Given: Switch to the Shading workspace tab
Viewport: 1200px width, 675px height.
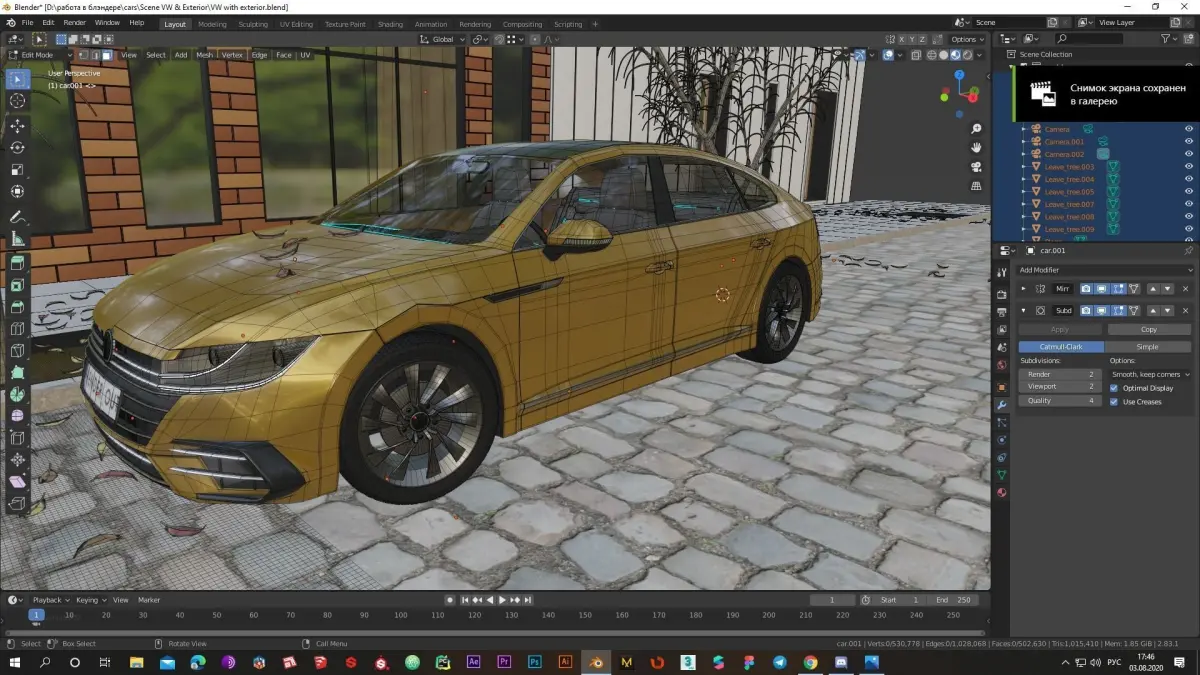Looking at the screenshot, I should 390,24.
